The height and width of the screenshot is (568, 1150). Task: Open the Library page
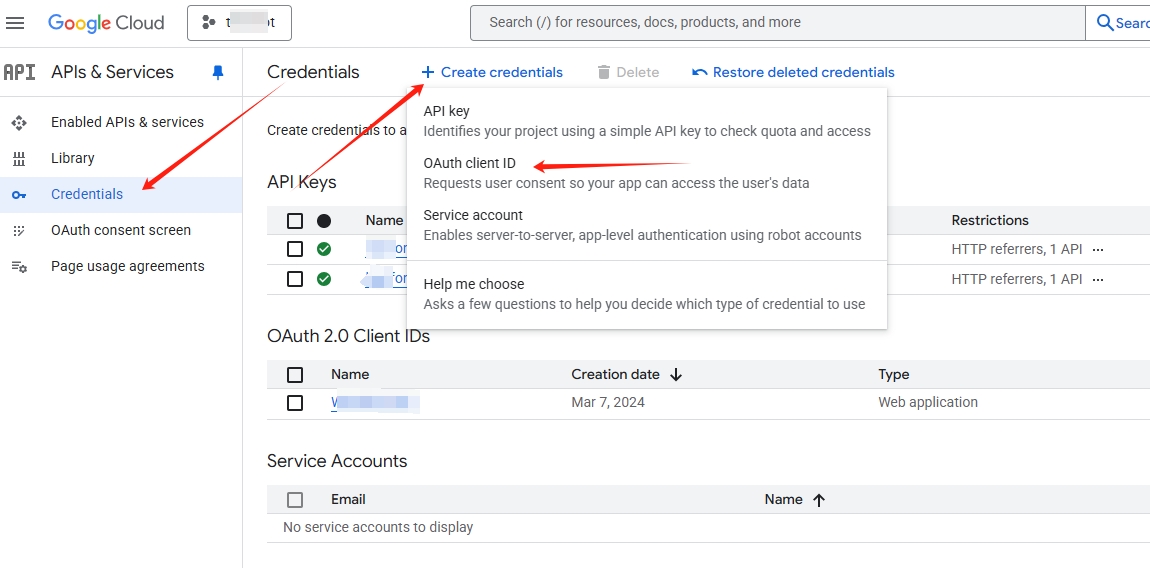73,158
